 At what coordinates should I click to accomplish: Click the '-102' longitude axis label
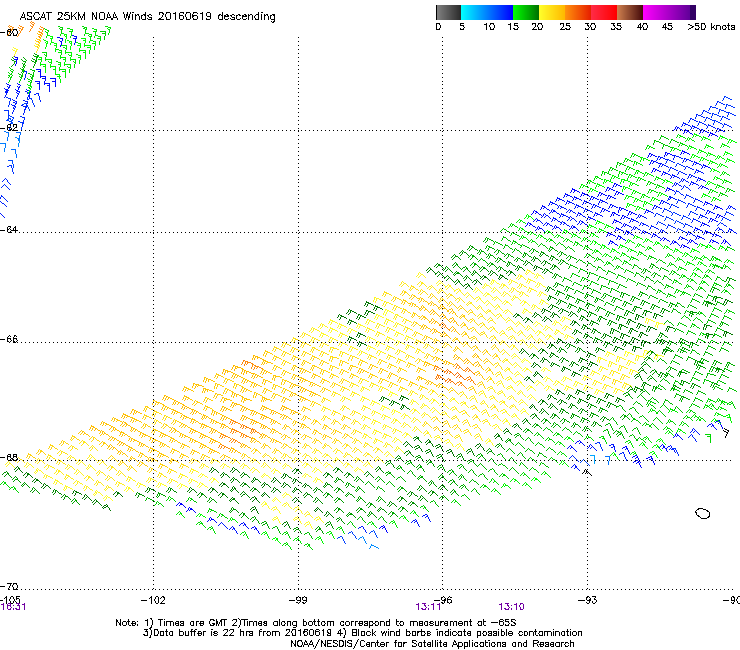pos(153,600)
